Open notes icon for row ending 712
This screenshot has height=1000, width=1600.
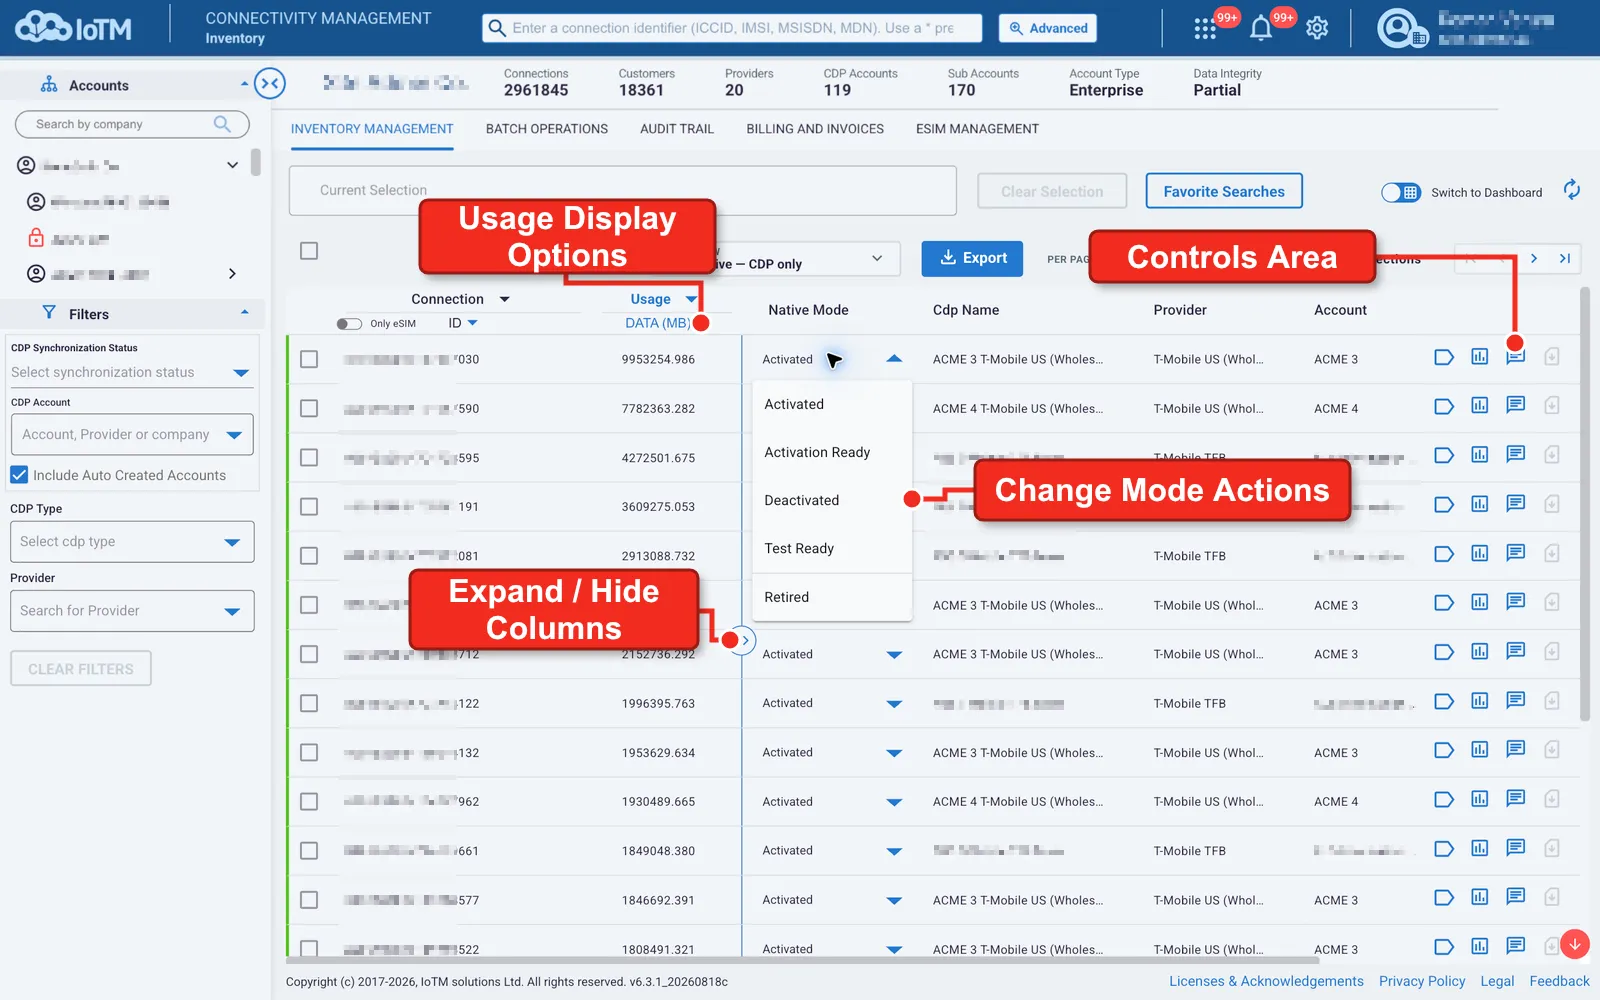(x=1515, y=652)
